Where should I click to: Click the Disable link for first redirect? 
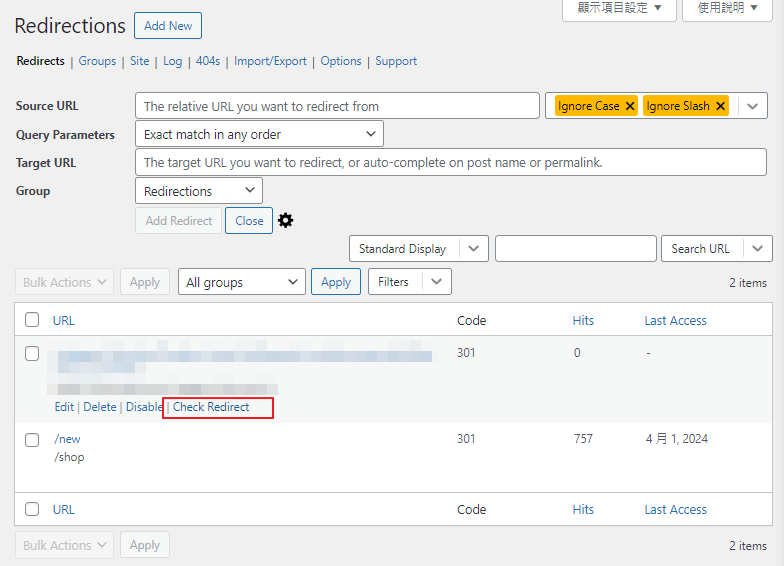(144, 407)
